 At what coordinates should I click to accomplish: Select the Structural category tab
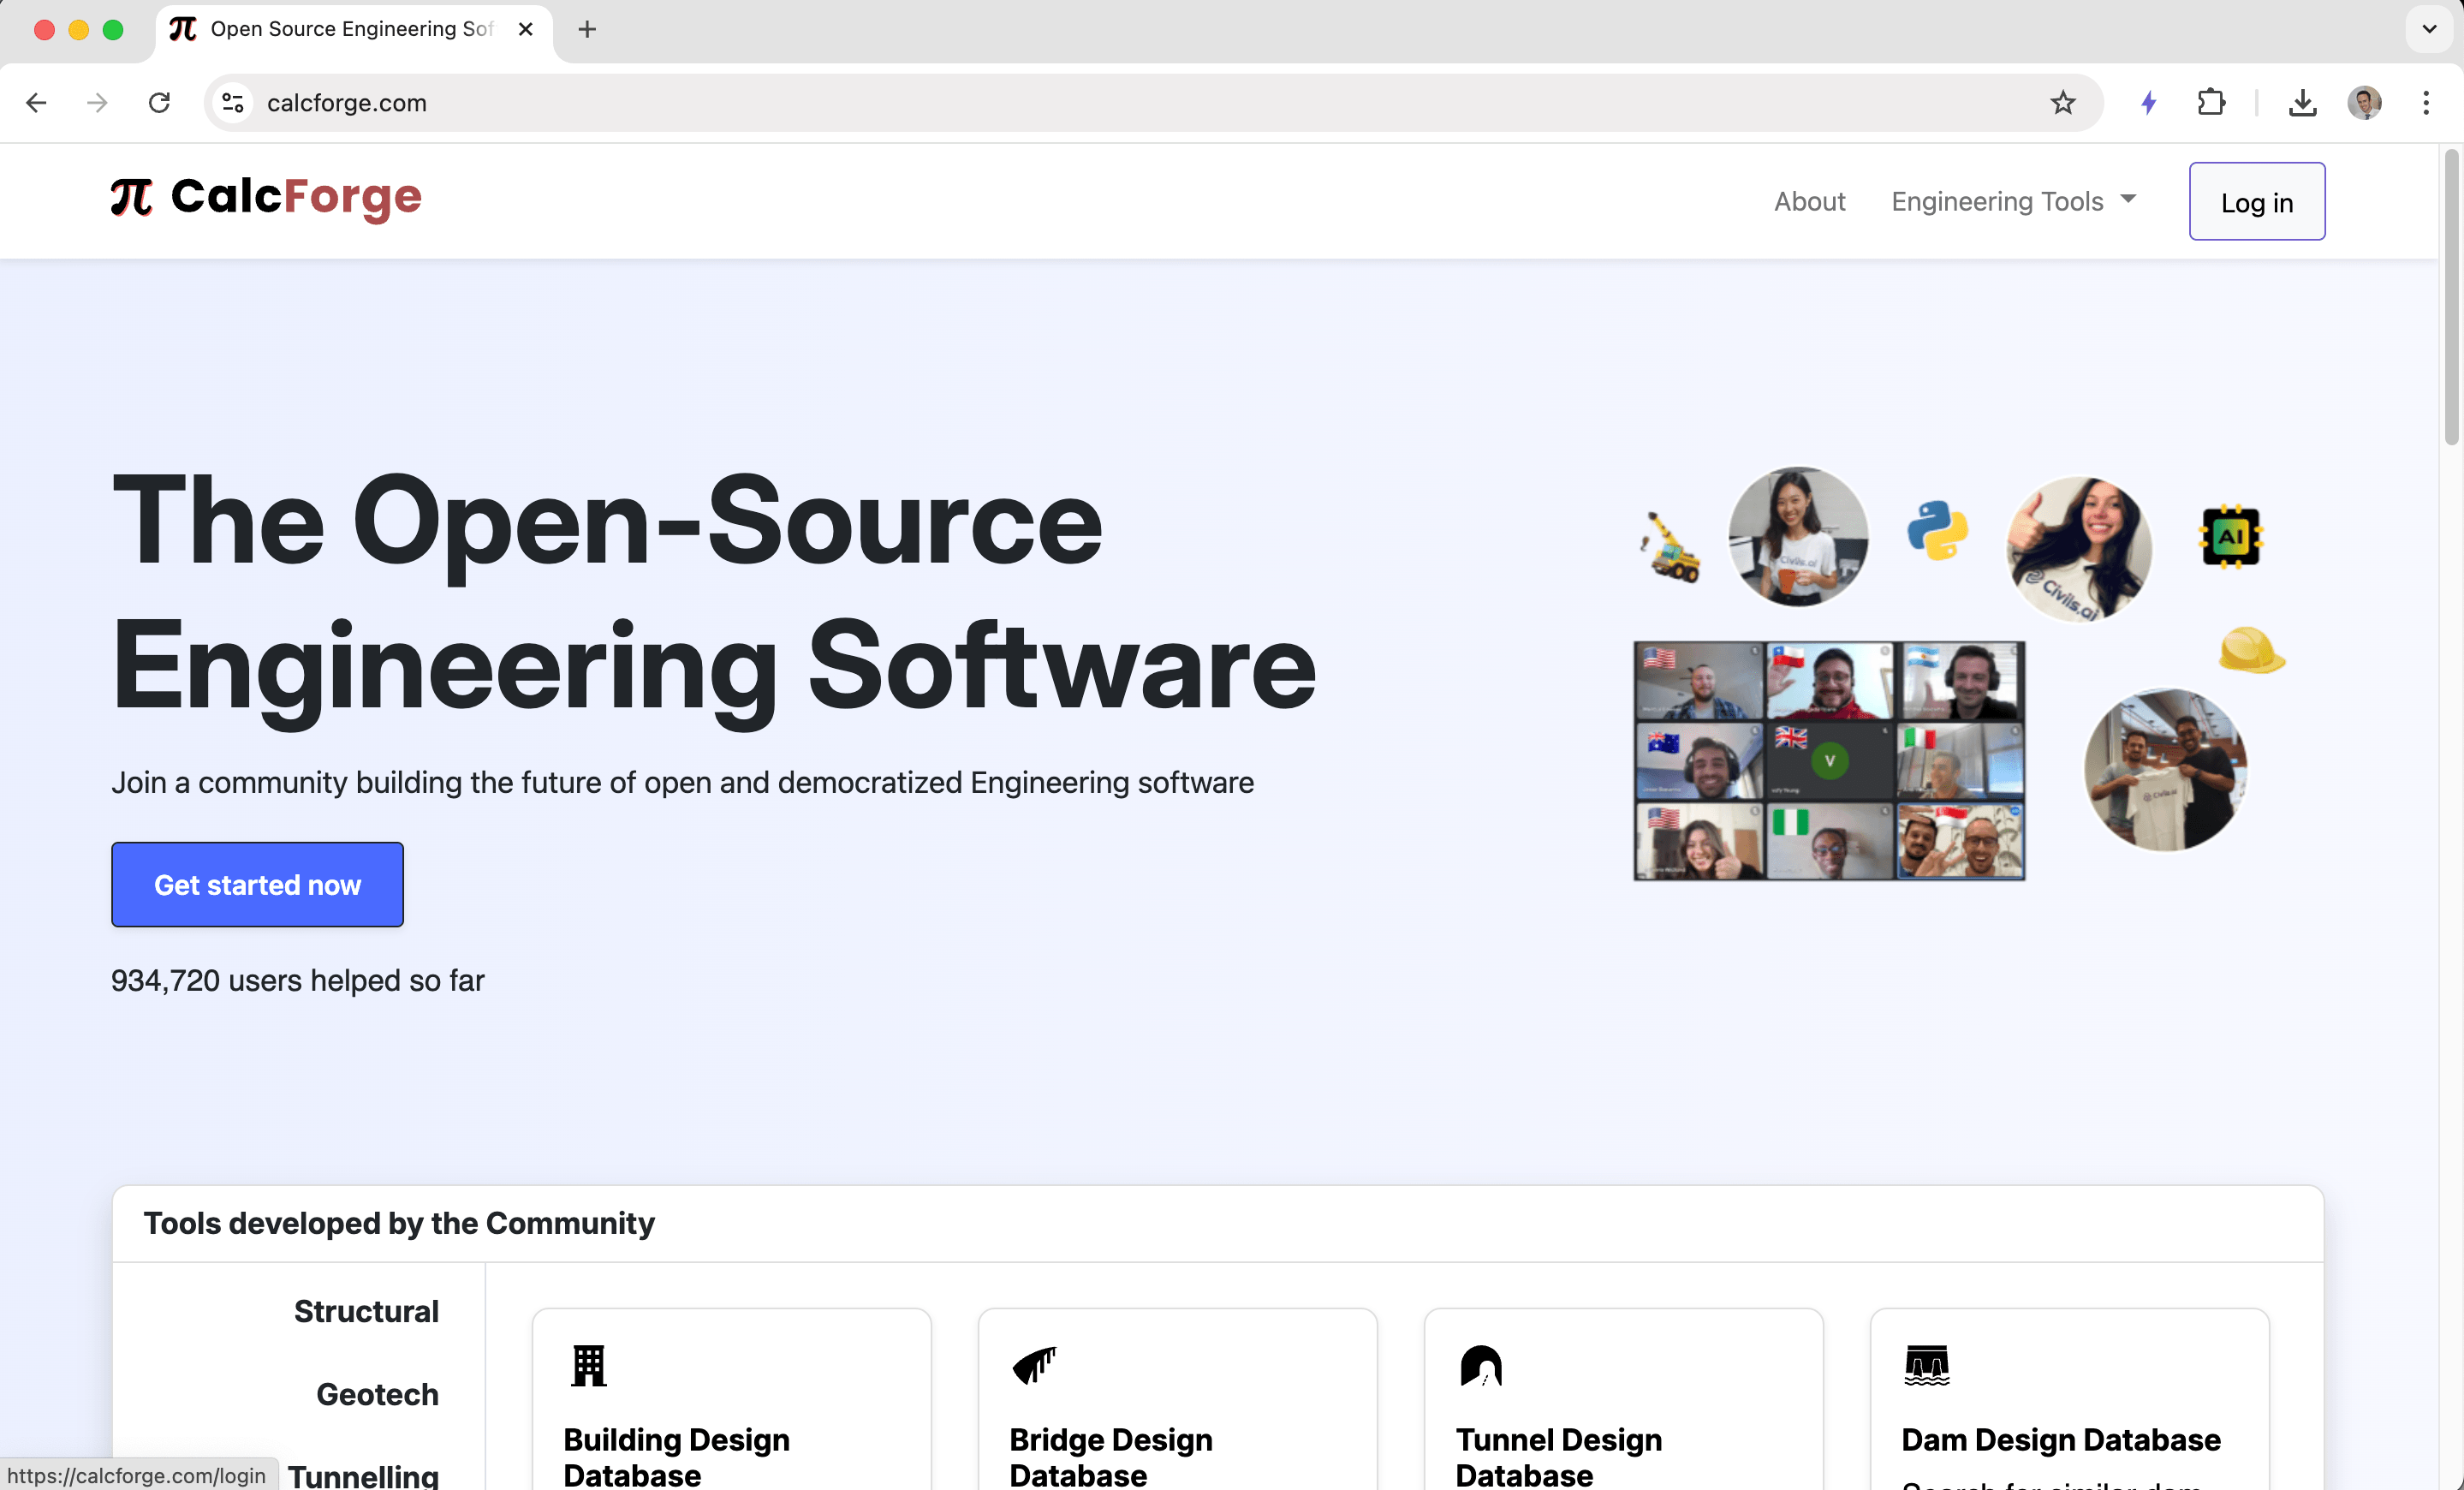point(366,1310)
